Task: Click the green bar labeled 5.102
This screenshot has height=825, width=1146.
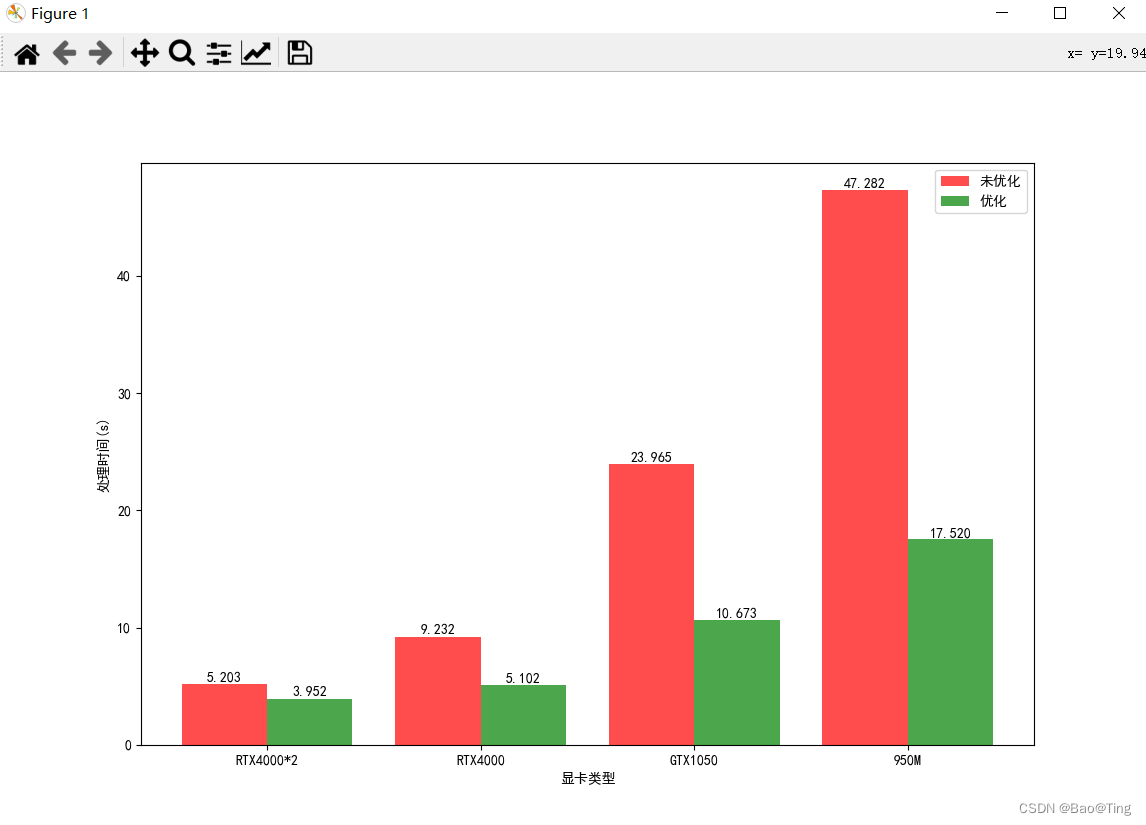Action: [523, 715]
